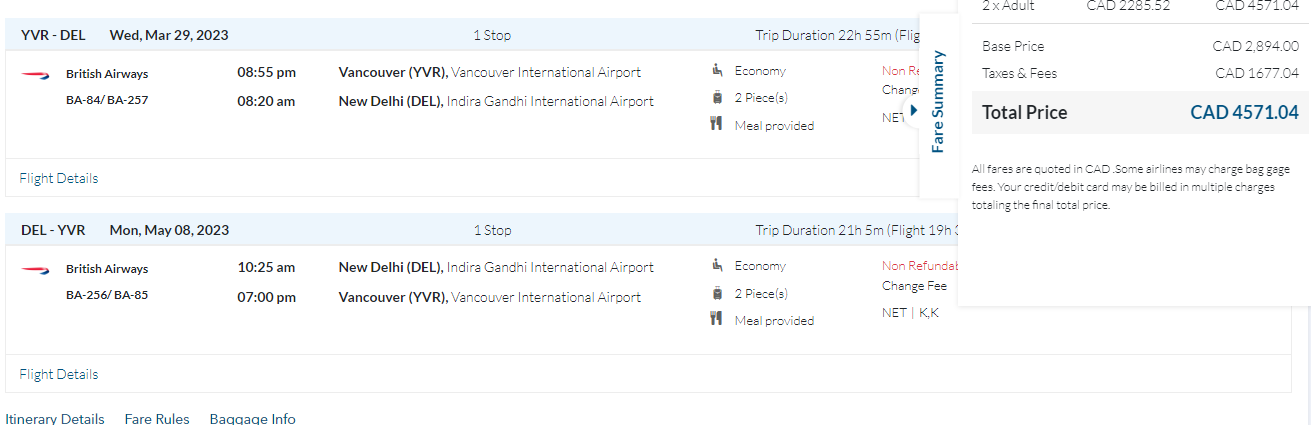The height and width of the screenshot is (425, 1311).
Task: Collapse the Fare Summary panel arrow
Action: click(x=912, y=110)
